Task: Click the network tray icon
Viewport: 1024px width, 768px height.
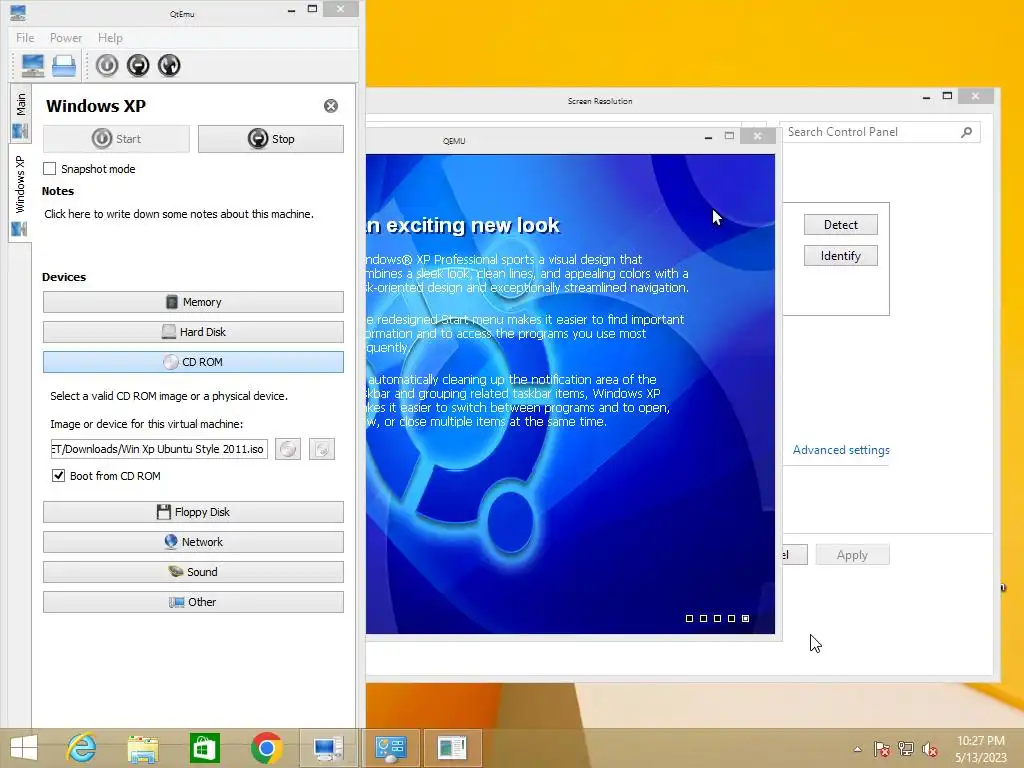Action: [906, 749]
